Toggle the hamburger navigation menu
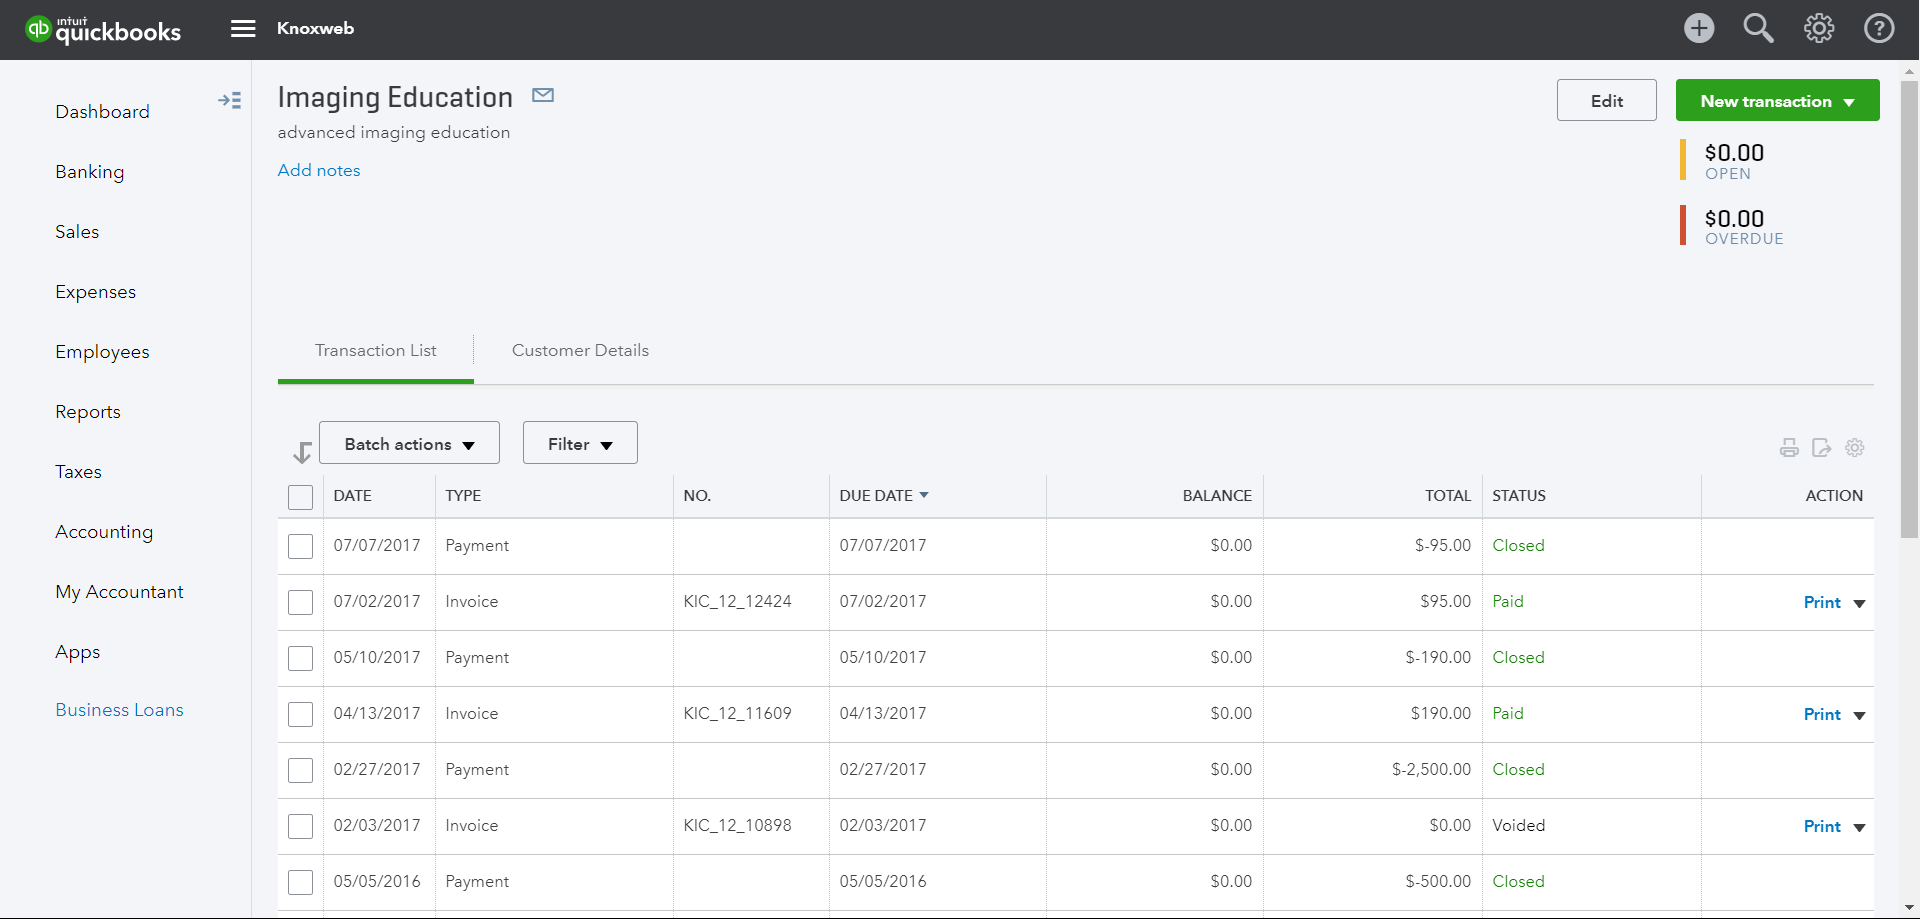This screenshot has height=919, width=1920. pyautogui.click(x=243, y=29)
